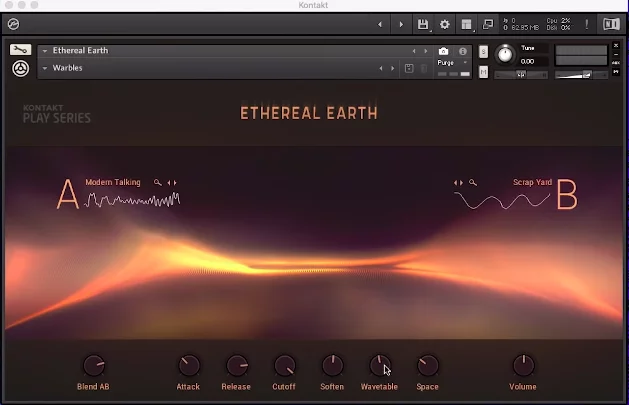Click the "ETHEREAL EARTH" title text

308,113
